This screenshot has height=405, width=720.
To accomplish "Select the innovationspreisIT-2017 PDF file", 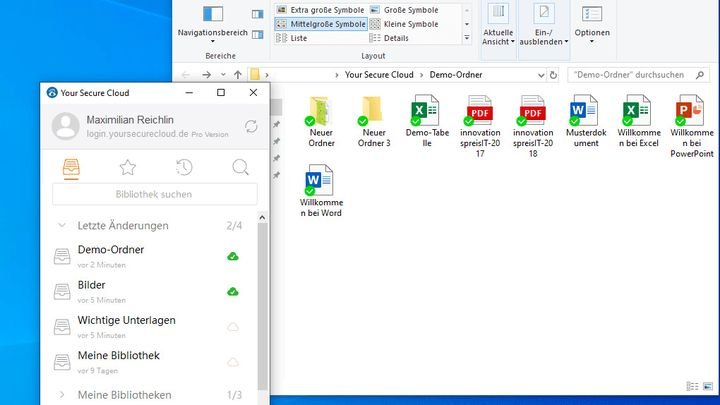I will [x=480, y=126].
